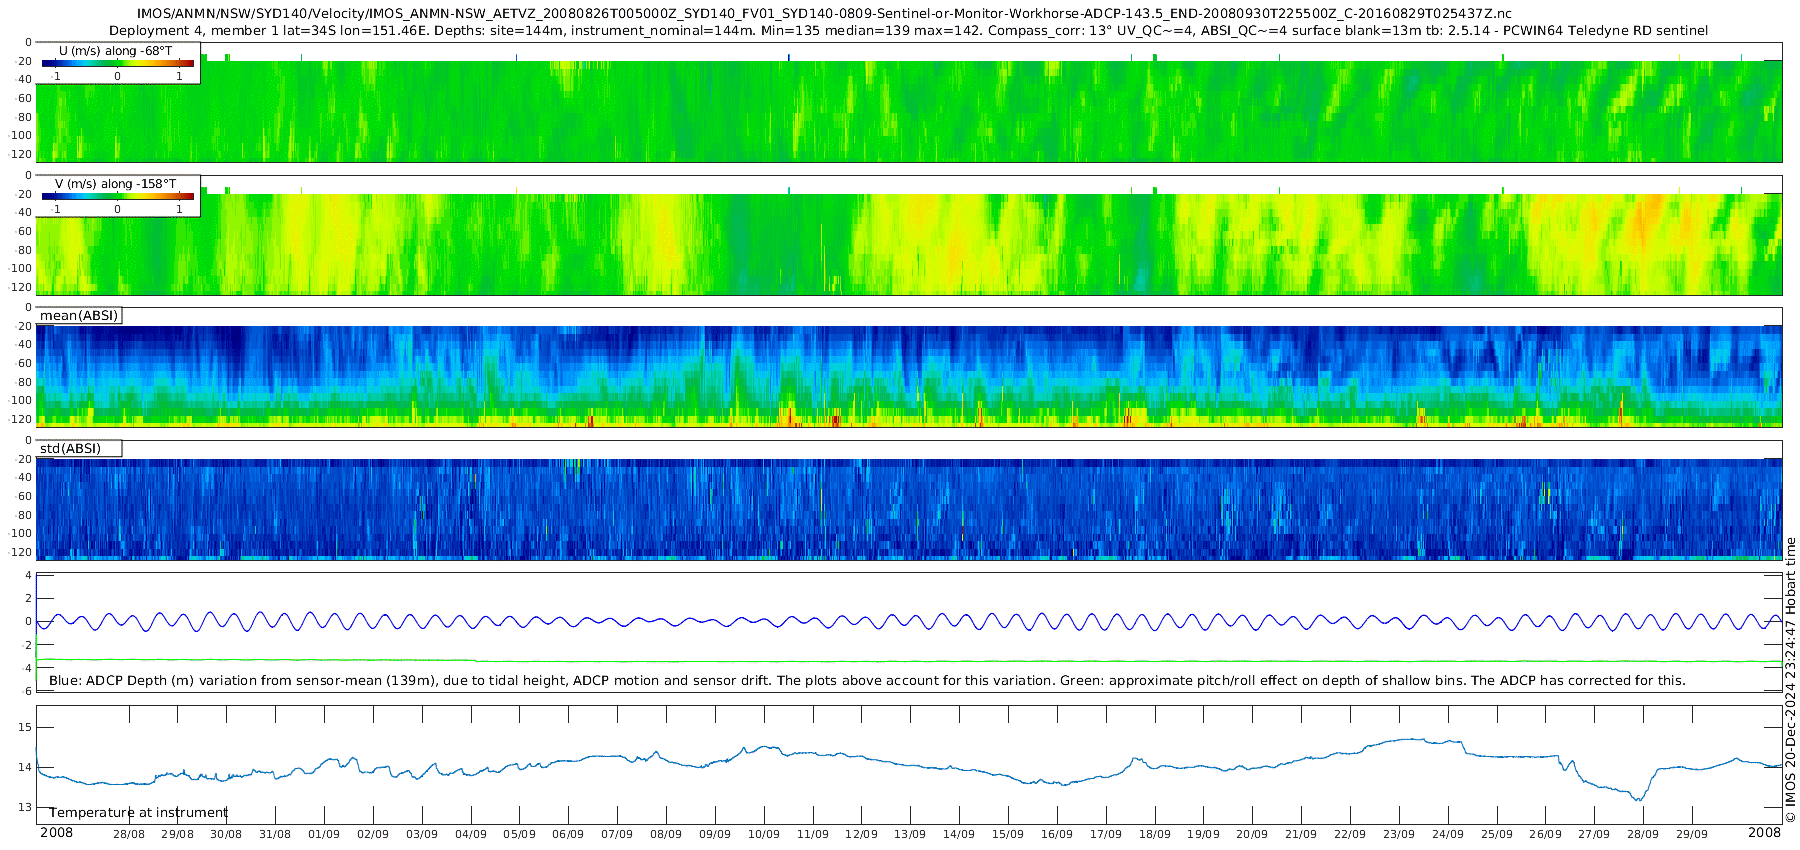The width and height of the screenshot is (1800, 850).
Task: Select the mean(ABSI) panel label
Action: [79, 316]
